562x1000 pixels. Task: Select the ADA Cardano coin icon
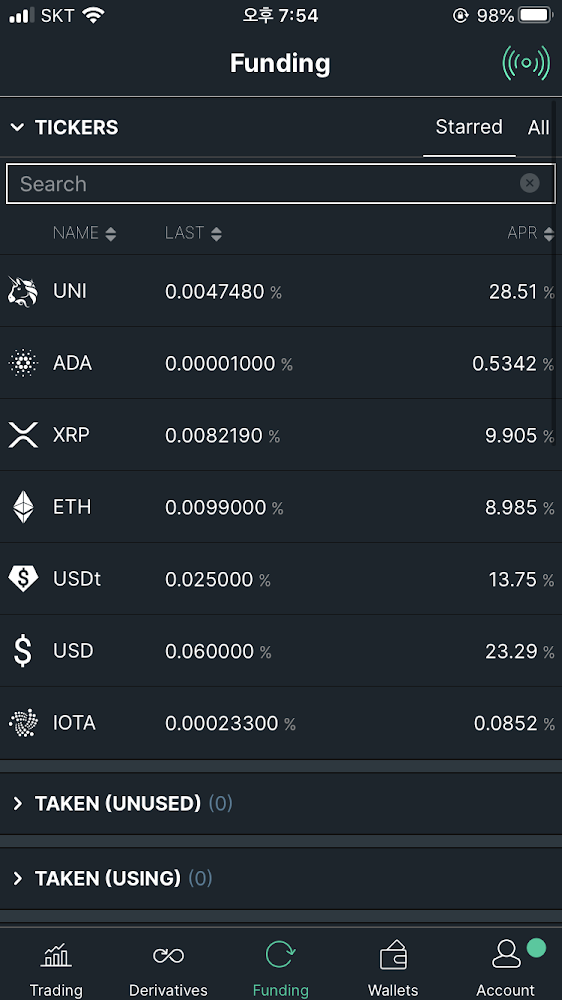click(23, 364)
